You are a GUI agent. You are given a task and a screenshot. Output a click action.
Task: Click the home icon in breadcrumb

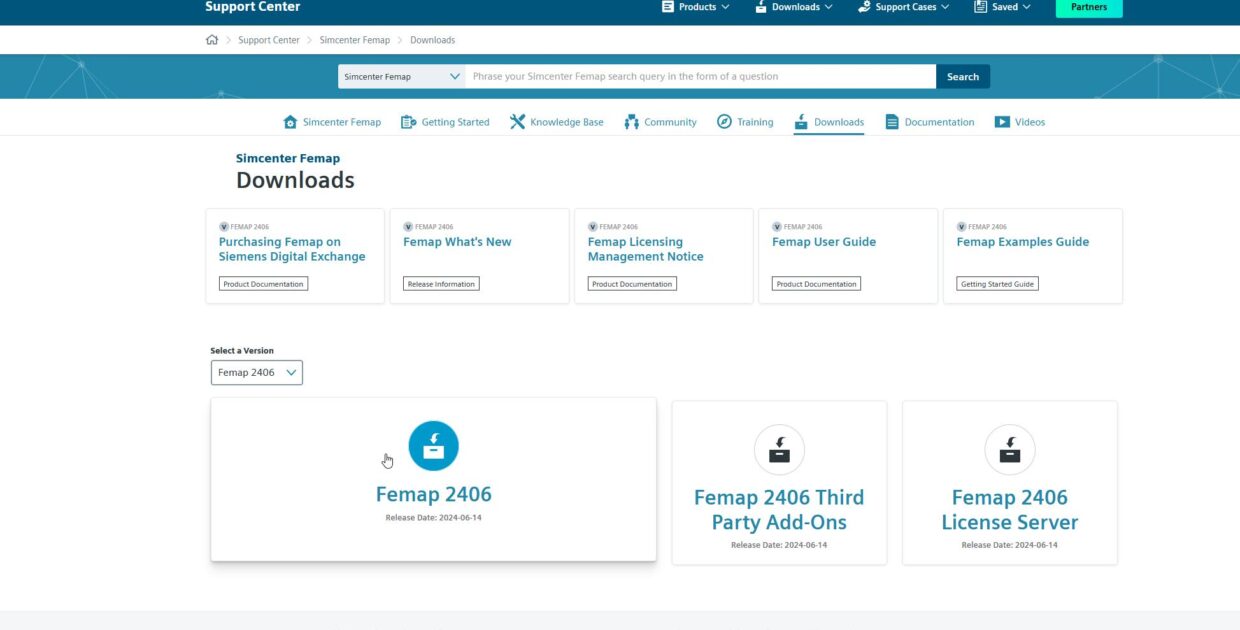coord(212,40)
